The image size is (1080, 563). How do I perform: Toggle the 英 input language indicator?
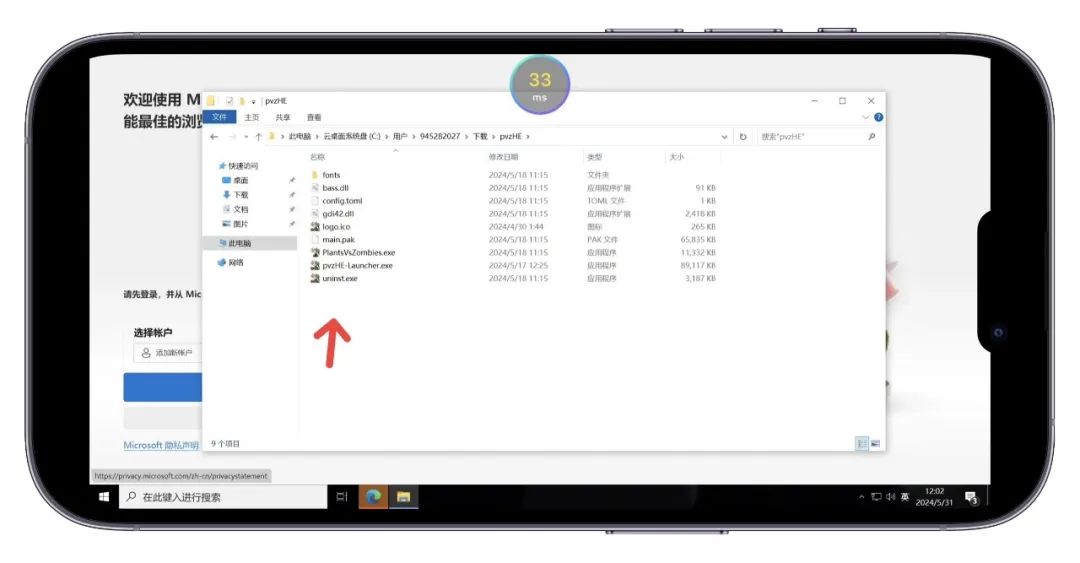pyautogui.click(x=904, y=497)
